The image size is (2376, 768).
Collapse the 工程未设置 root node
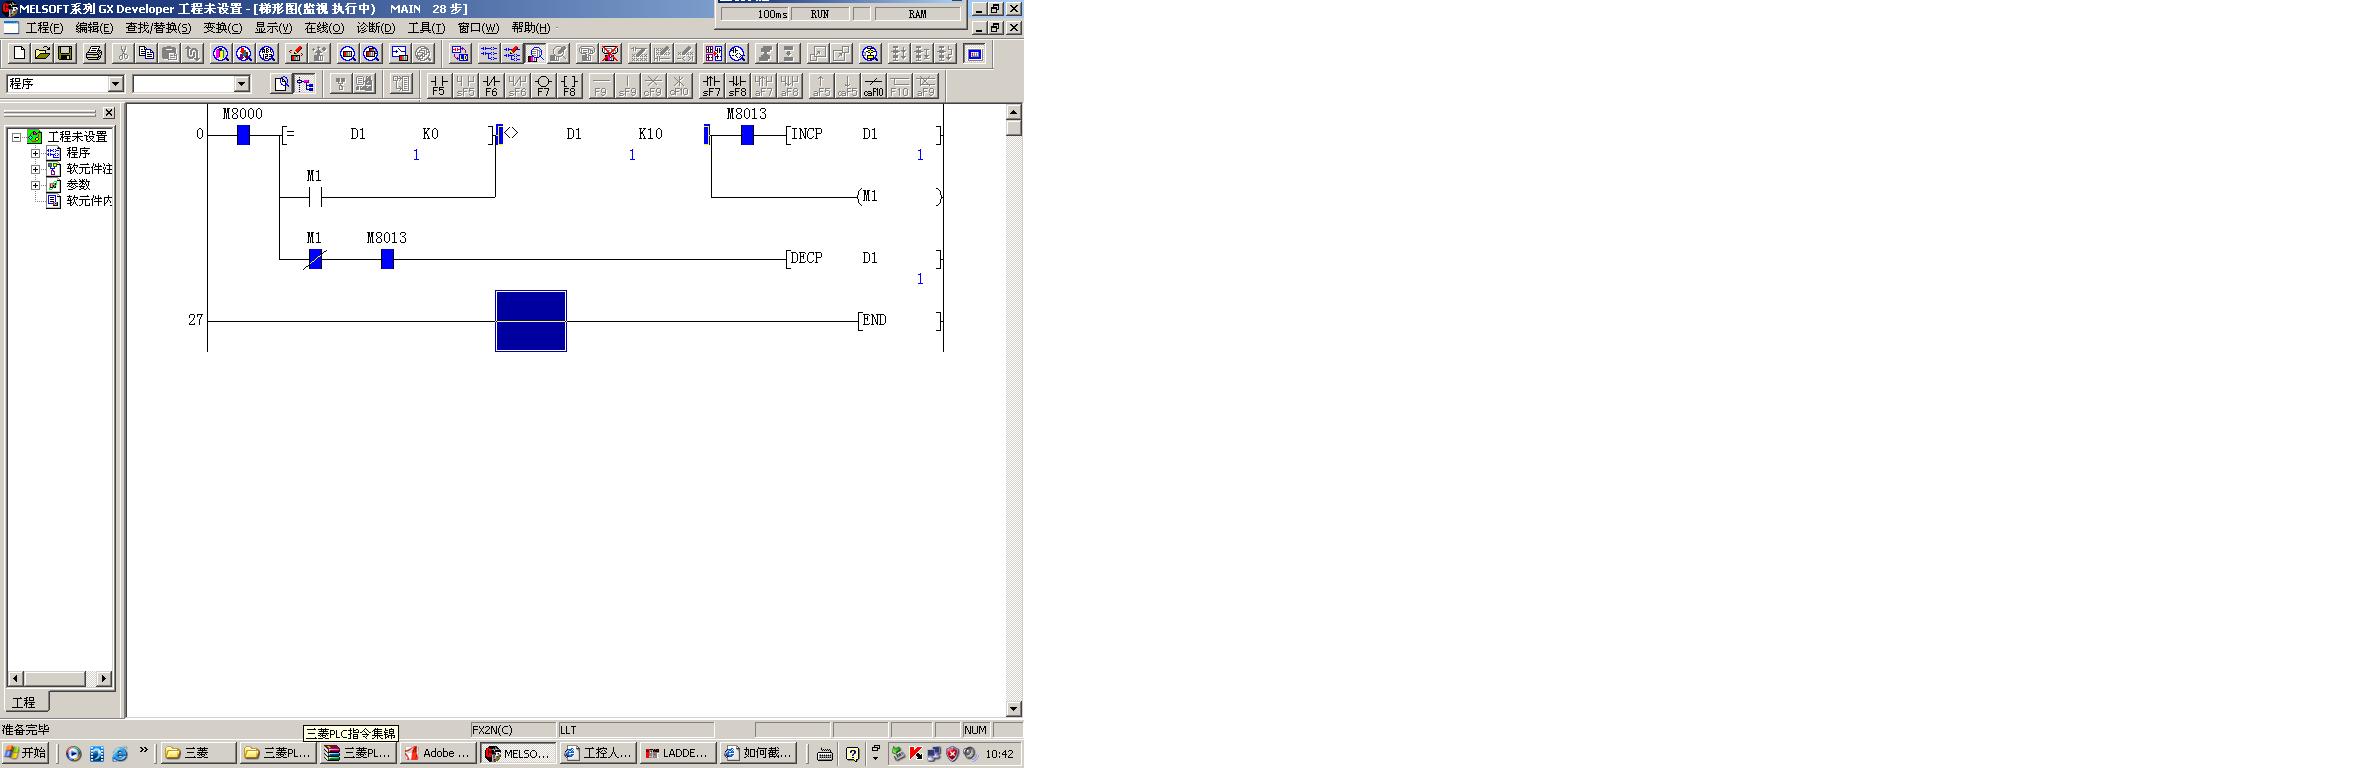[x=17, y=137]
